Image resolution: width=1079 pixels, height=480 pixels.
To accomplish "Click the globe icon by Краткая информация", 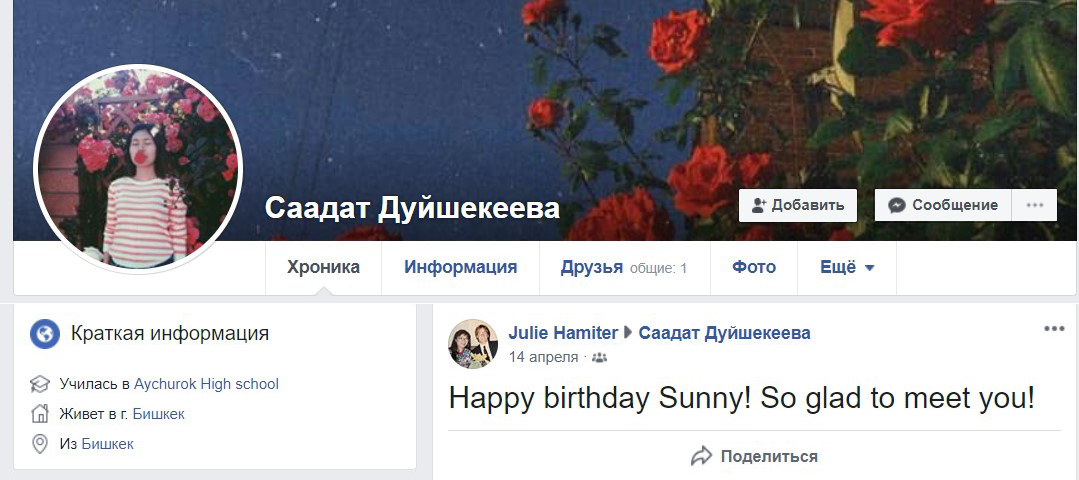I will tap(45, 335).
